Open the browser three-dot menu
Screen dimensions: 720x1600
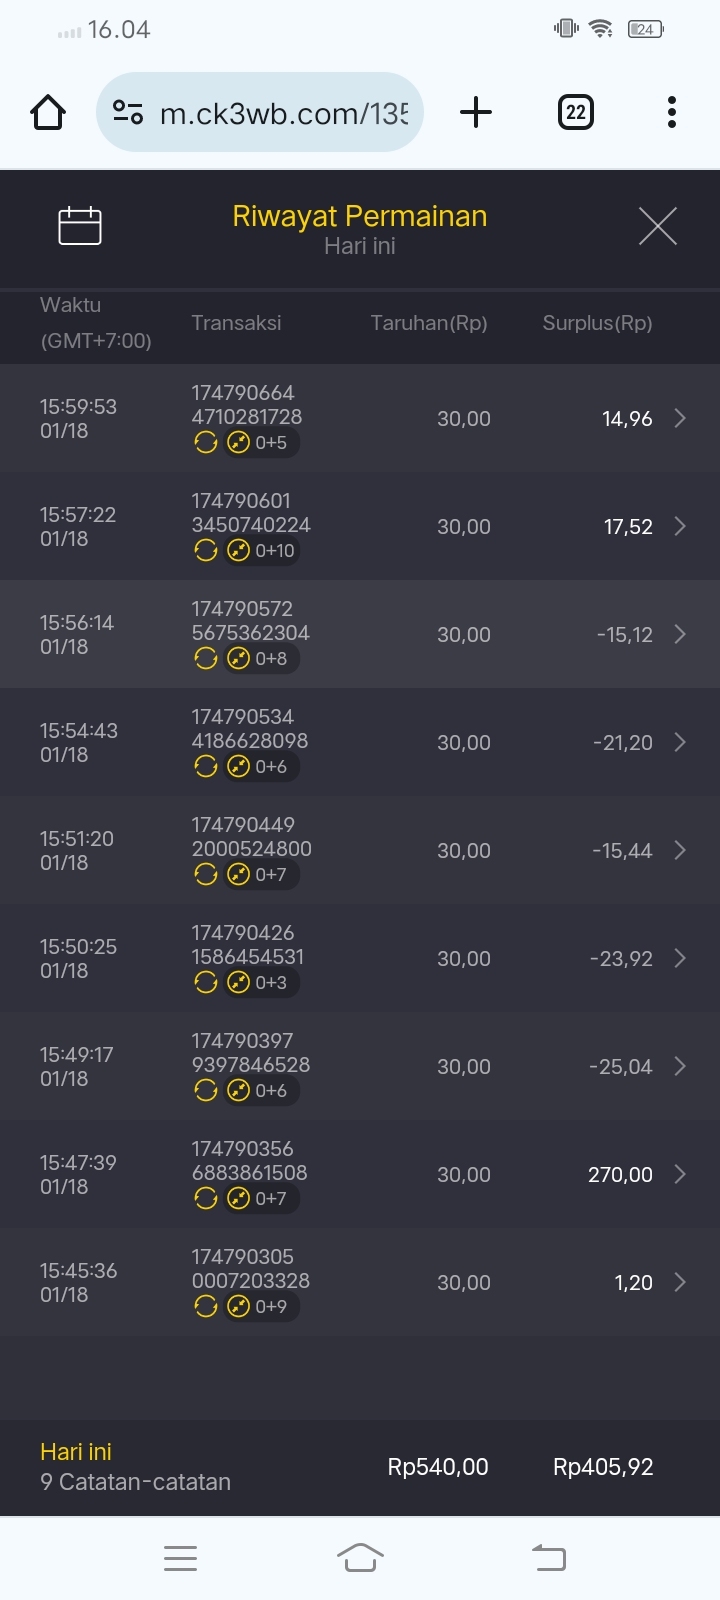(x=672, y=112)
